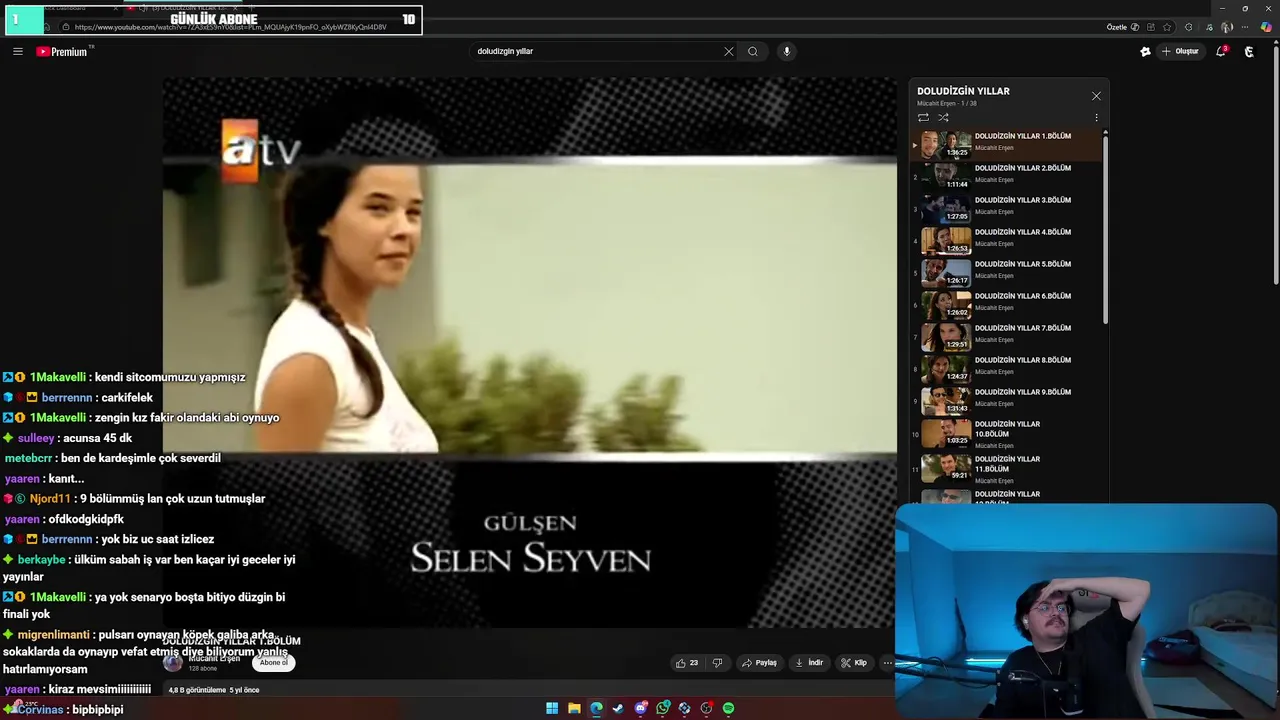
Task: Select DOLUDİZGİN YILLAR 4.BÖLÜM title
Action: pyautogui.click(x=1022, y=232)
